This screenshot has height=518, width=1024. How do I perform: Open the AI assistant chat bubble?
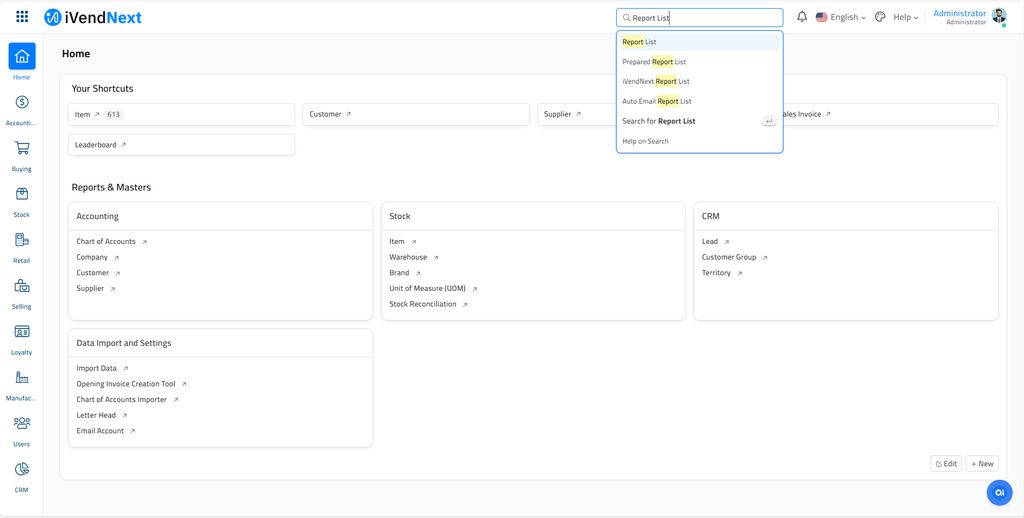(999, 493)
